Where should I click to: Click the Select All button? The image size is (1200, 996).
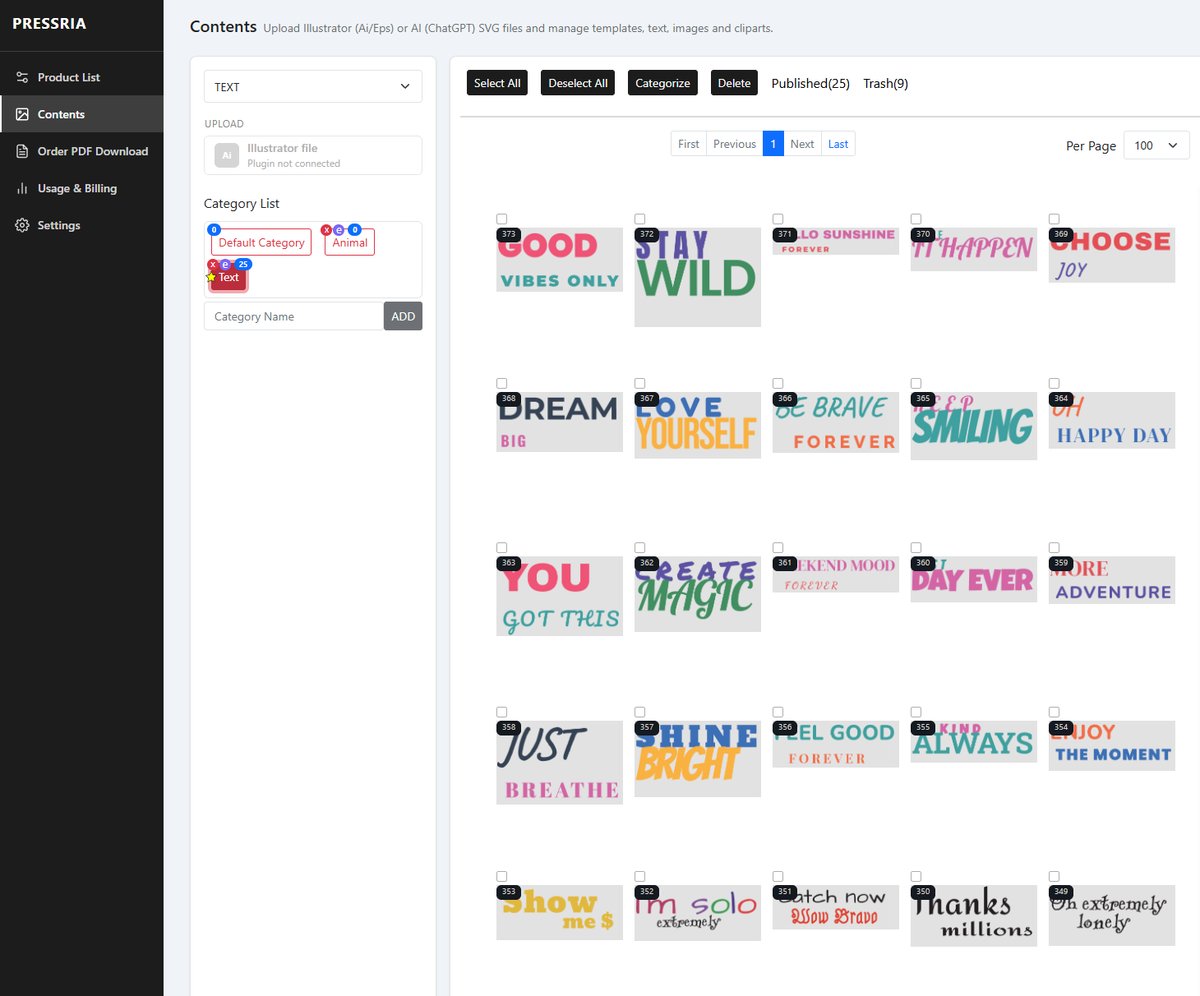497,83
